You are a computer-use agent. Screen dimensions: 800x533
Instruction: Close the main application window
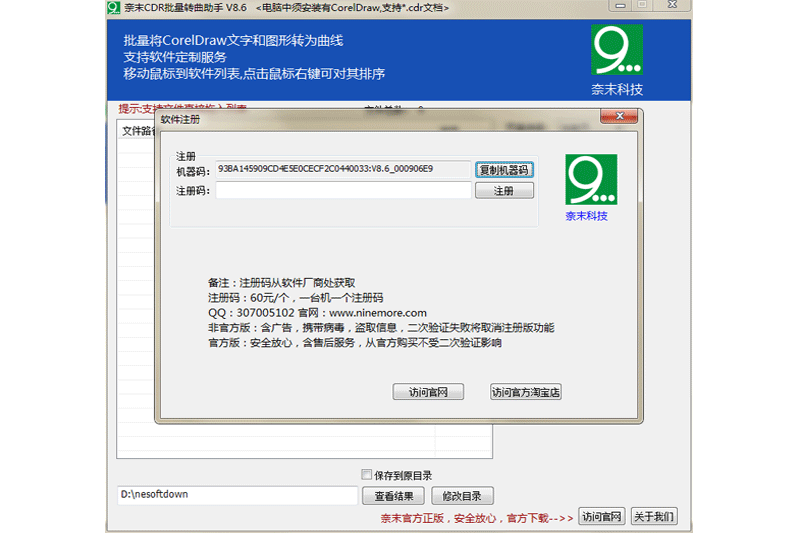tap(671, 7)
